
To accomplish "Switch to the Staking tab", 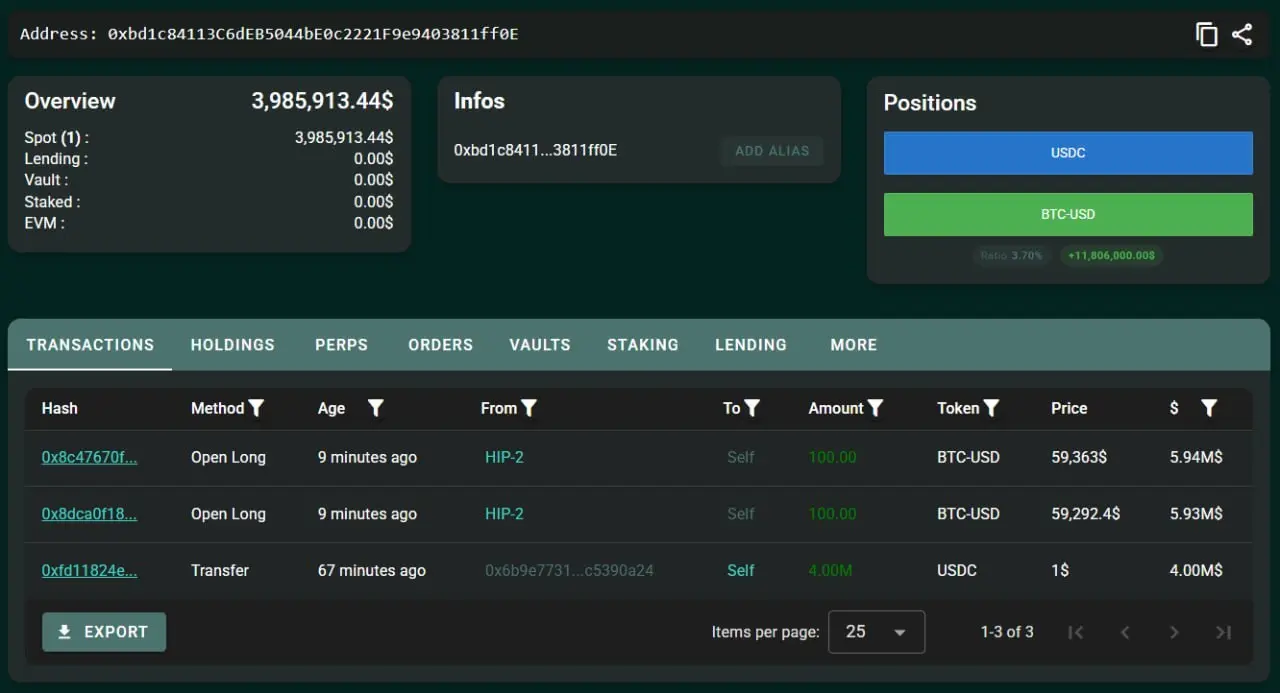I will pos(643,345).
